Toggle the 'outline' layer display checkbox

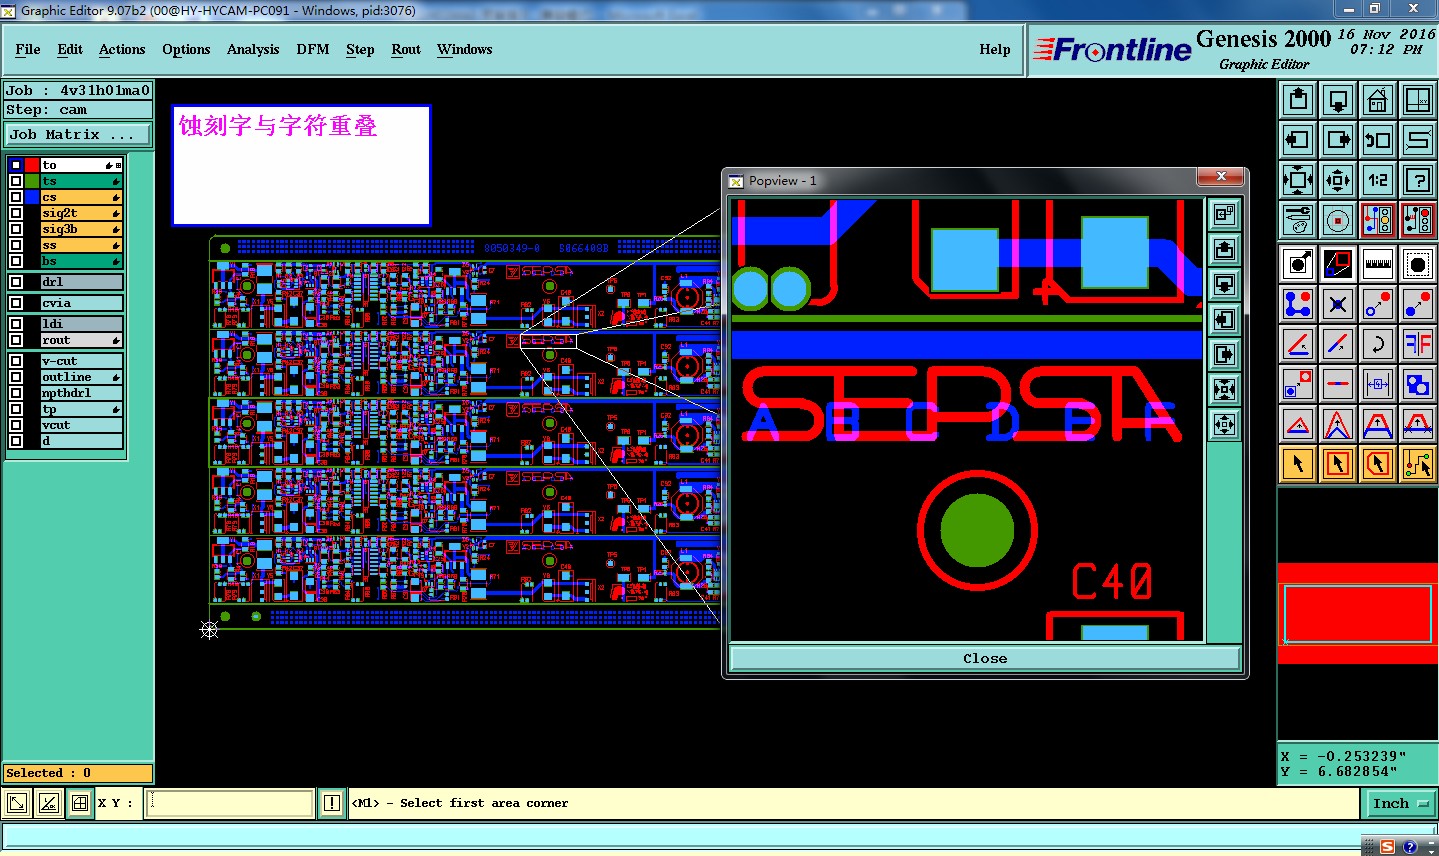click(x=15, y=377)
